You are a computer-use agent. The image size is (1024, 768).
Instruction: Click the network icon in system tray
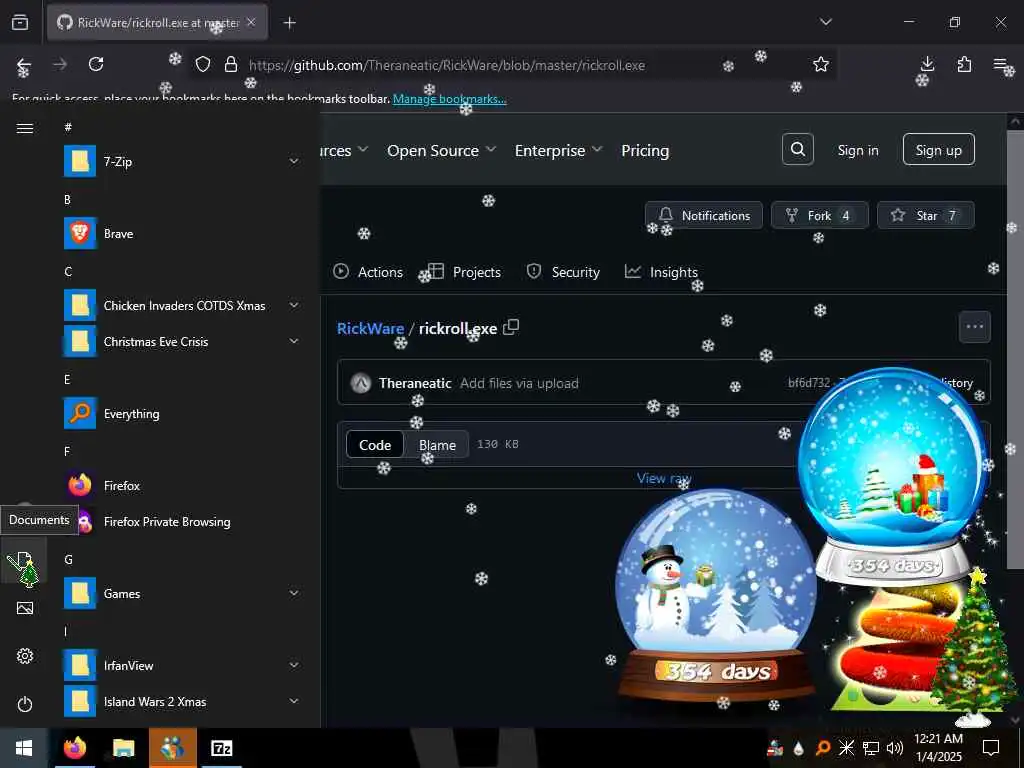click(x=871, y=748)
